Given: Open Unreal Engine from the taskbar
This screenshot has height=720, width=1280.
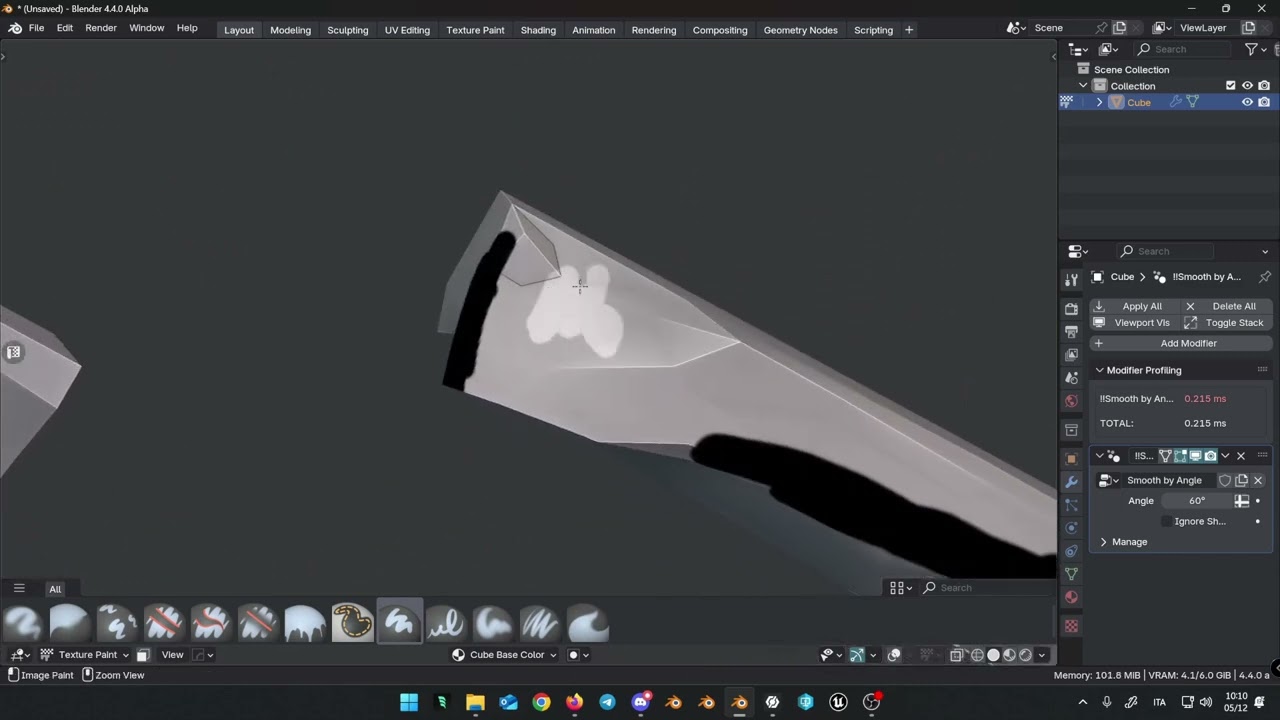Looking at the screenshot, I should click(838, 702).
